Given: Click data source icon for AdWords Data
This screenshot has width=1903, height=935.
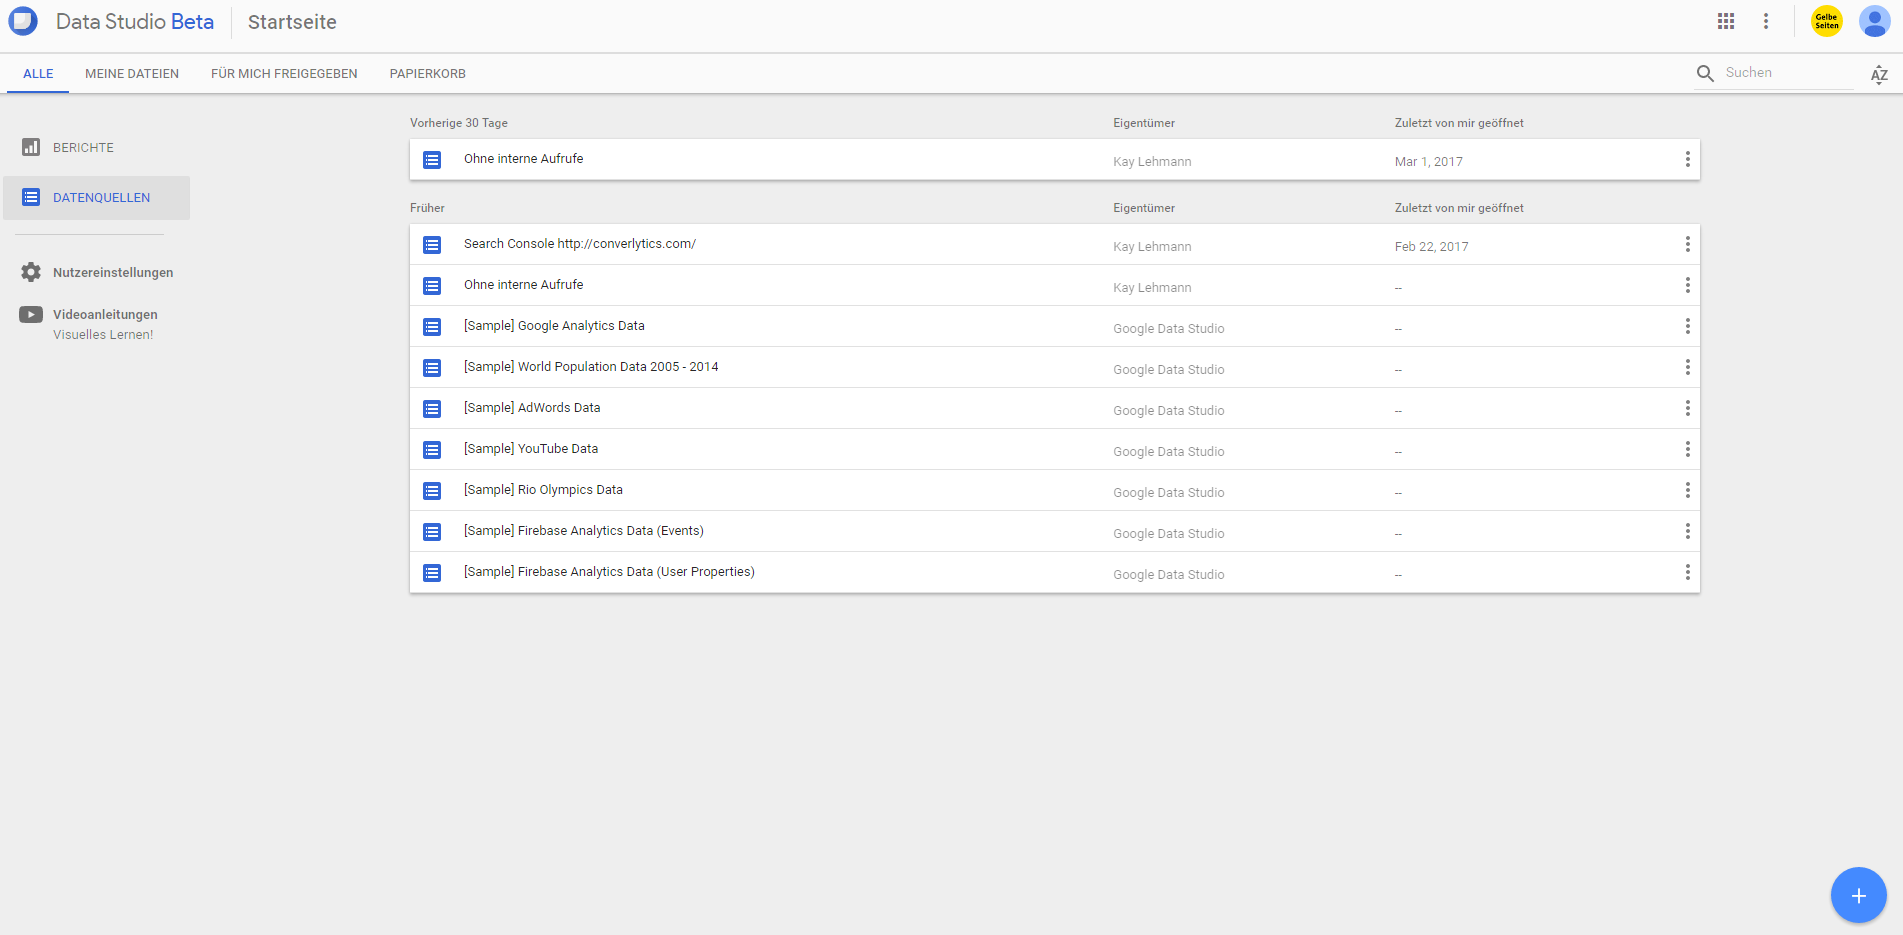Looking at the screenshot, I should tap(432, 409).
